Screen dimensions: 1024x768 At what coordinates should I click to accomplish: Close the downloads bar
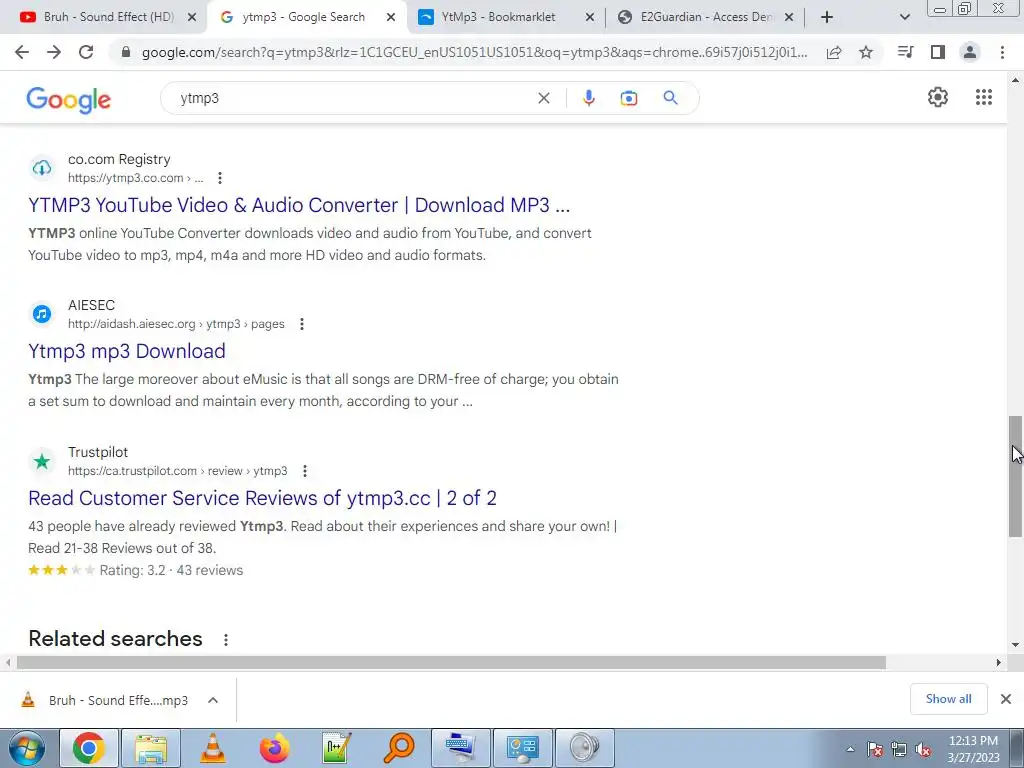pyautogui.click(x=1006, y=699)
